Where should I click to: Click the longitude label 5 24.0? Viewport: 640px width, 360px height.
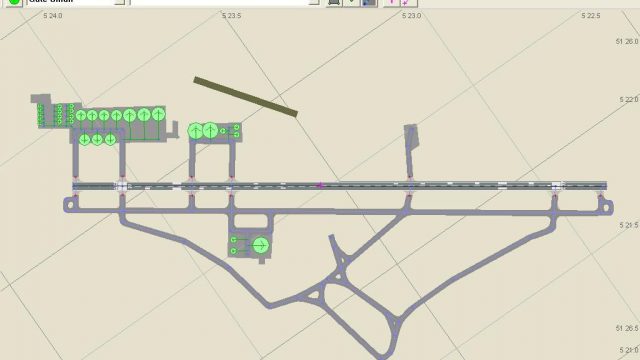tap(53, 16)
